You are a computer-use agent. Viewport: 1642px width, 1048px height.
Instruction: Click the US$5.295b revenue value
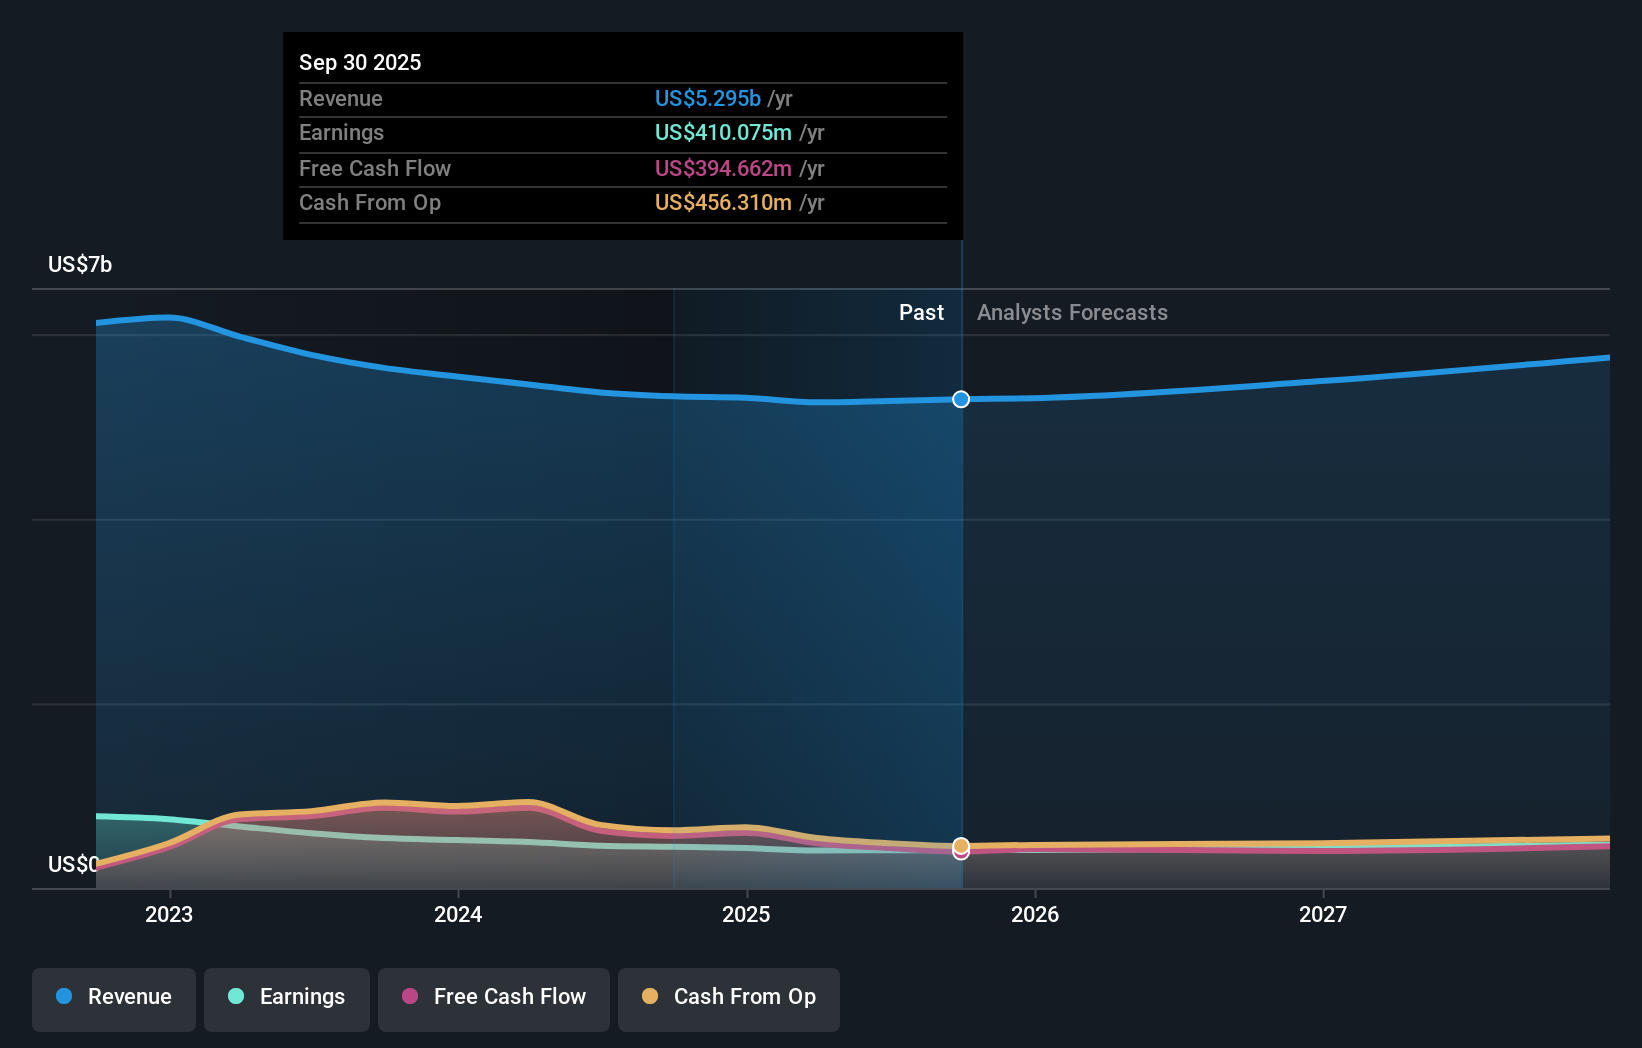(x=708, y=98)
